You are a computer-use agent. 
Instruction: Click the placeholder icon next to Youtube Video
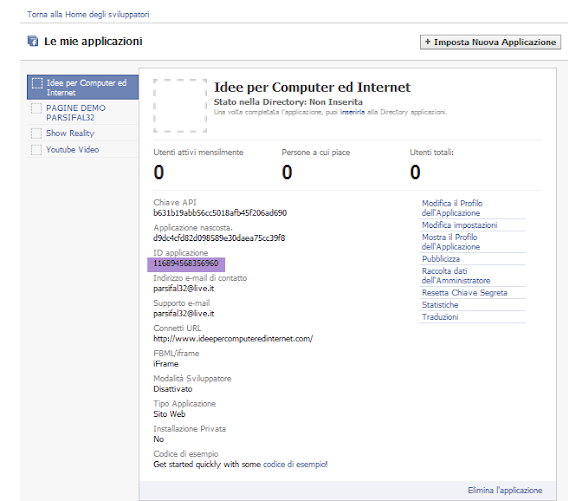click(36, 149)
